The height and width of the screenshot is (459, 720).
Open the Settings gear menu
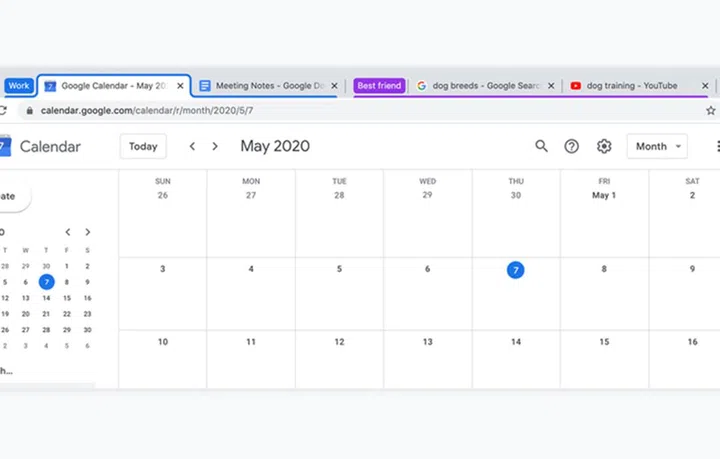[x=604, y=146]
